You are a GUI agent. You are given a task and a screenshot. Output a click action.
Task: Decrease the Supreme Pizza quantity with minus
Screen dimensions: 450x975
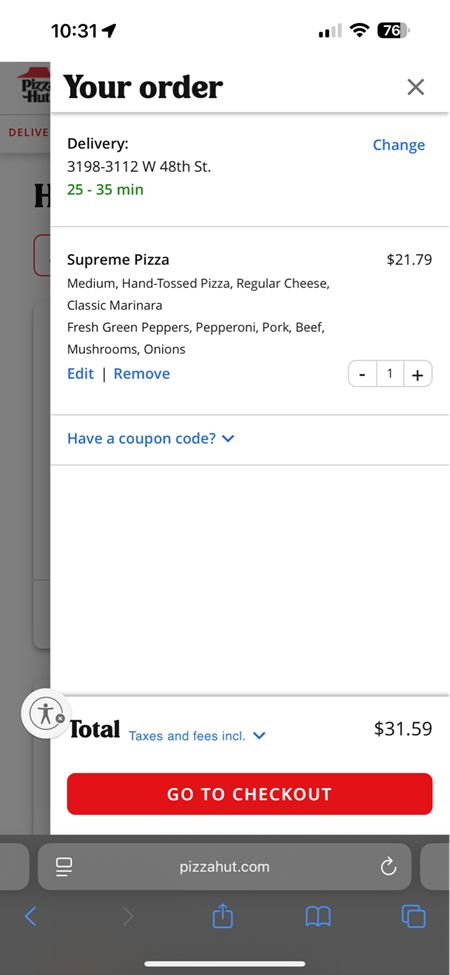tap(362, 374)
